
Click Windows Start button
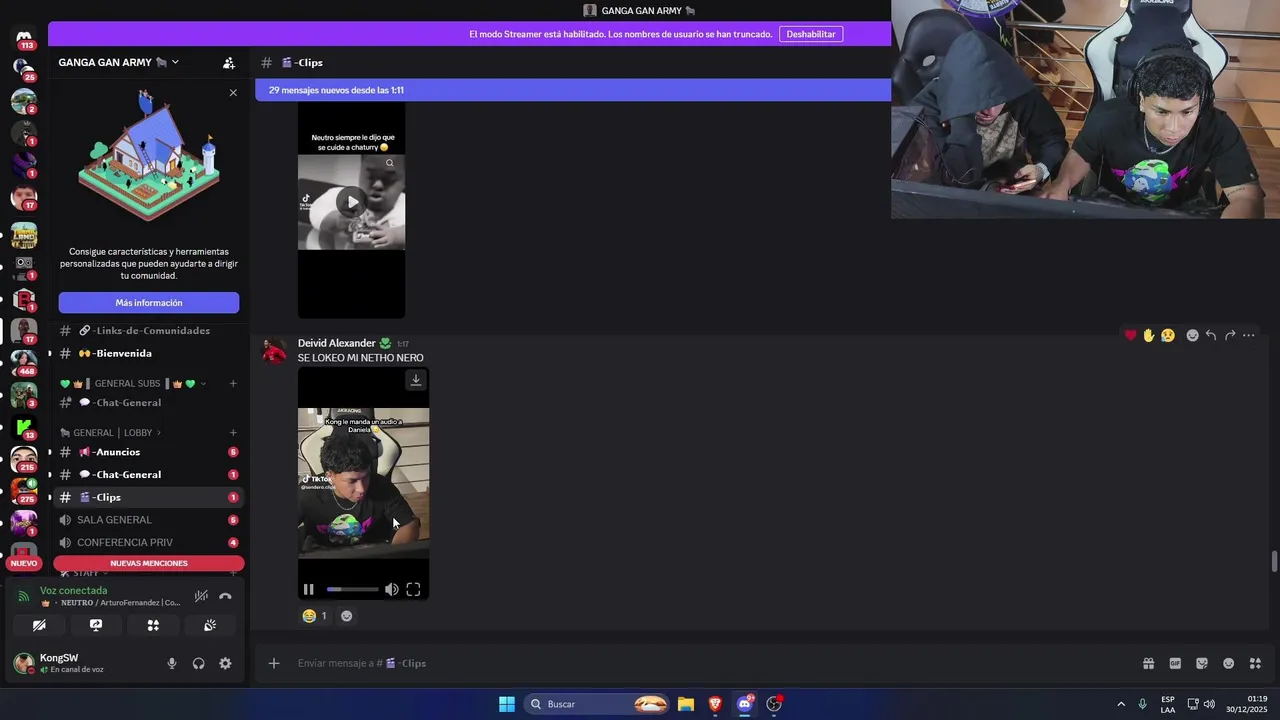click(507, 704)
